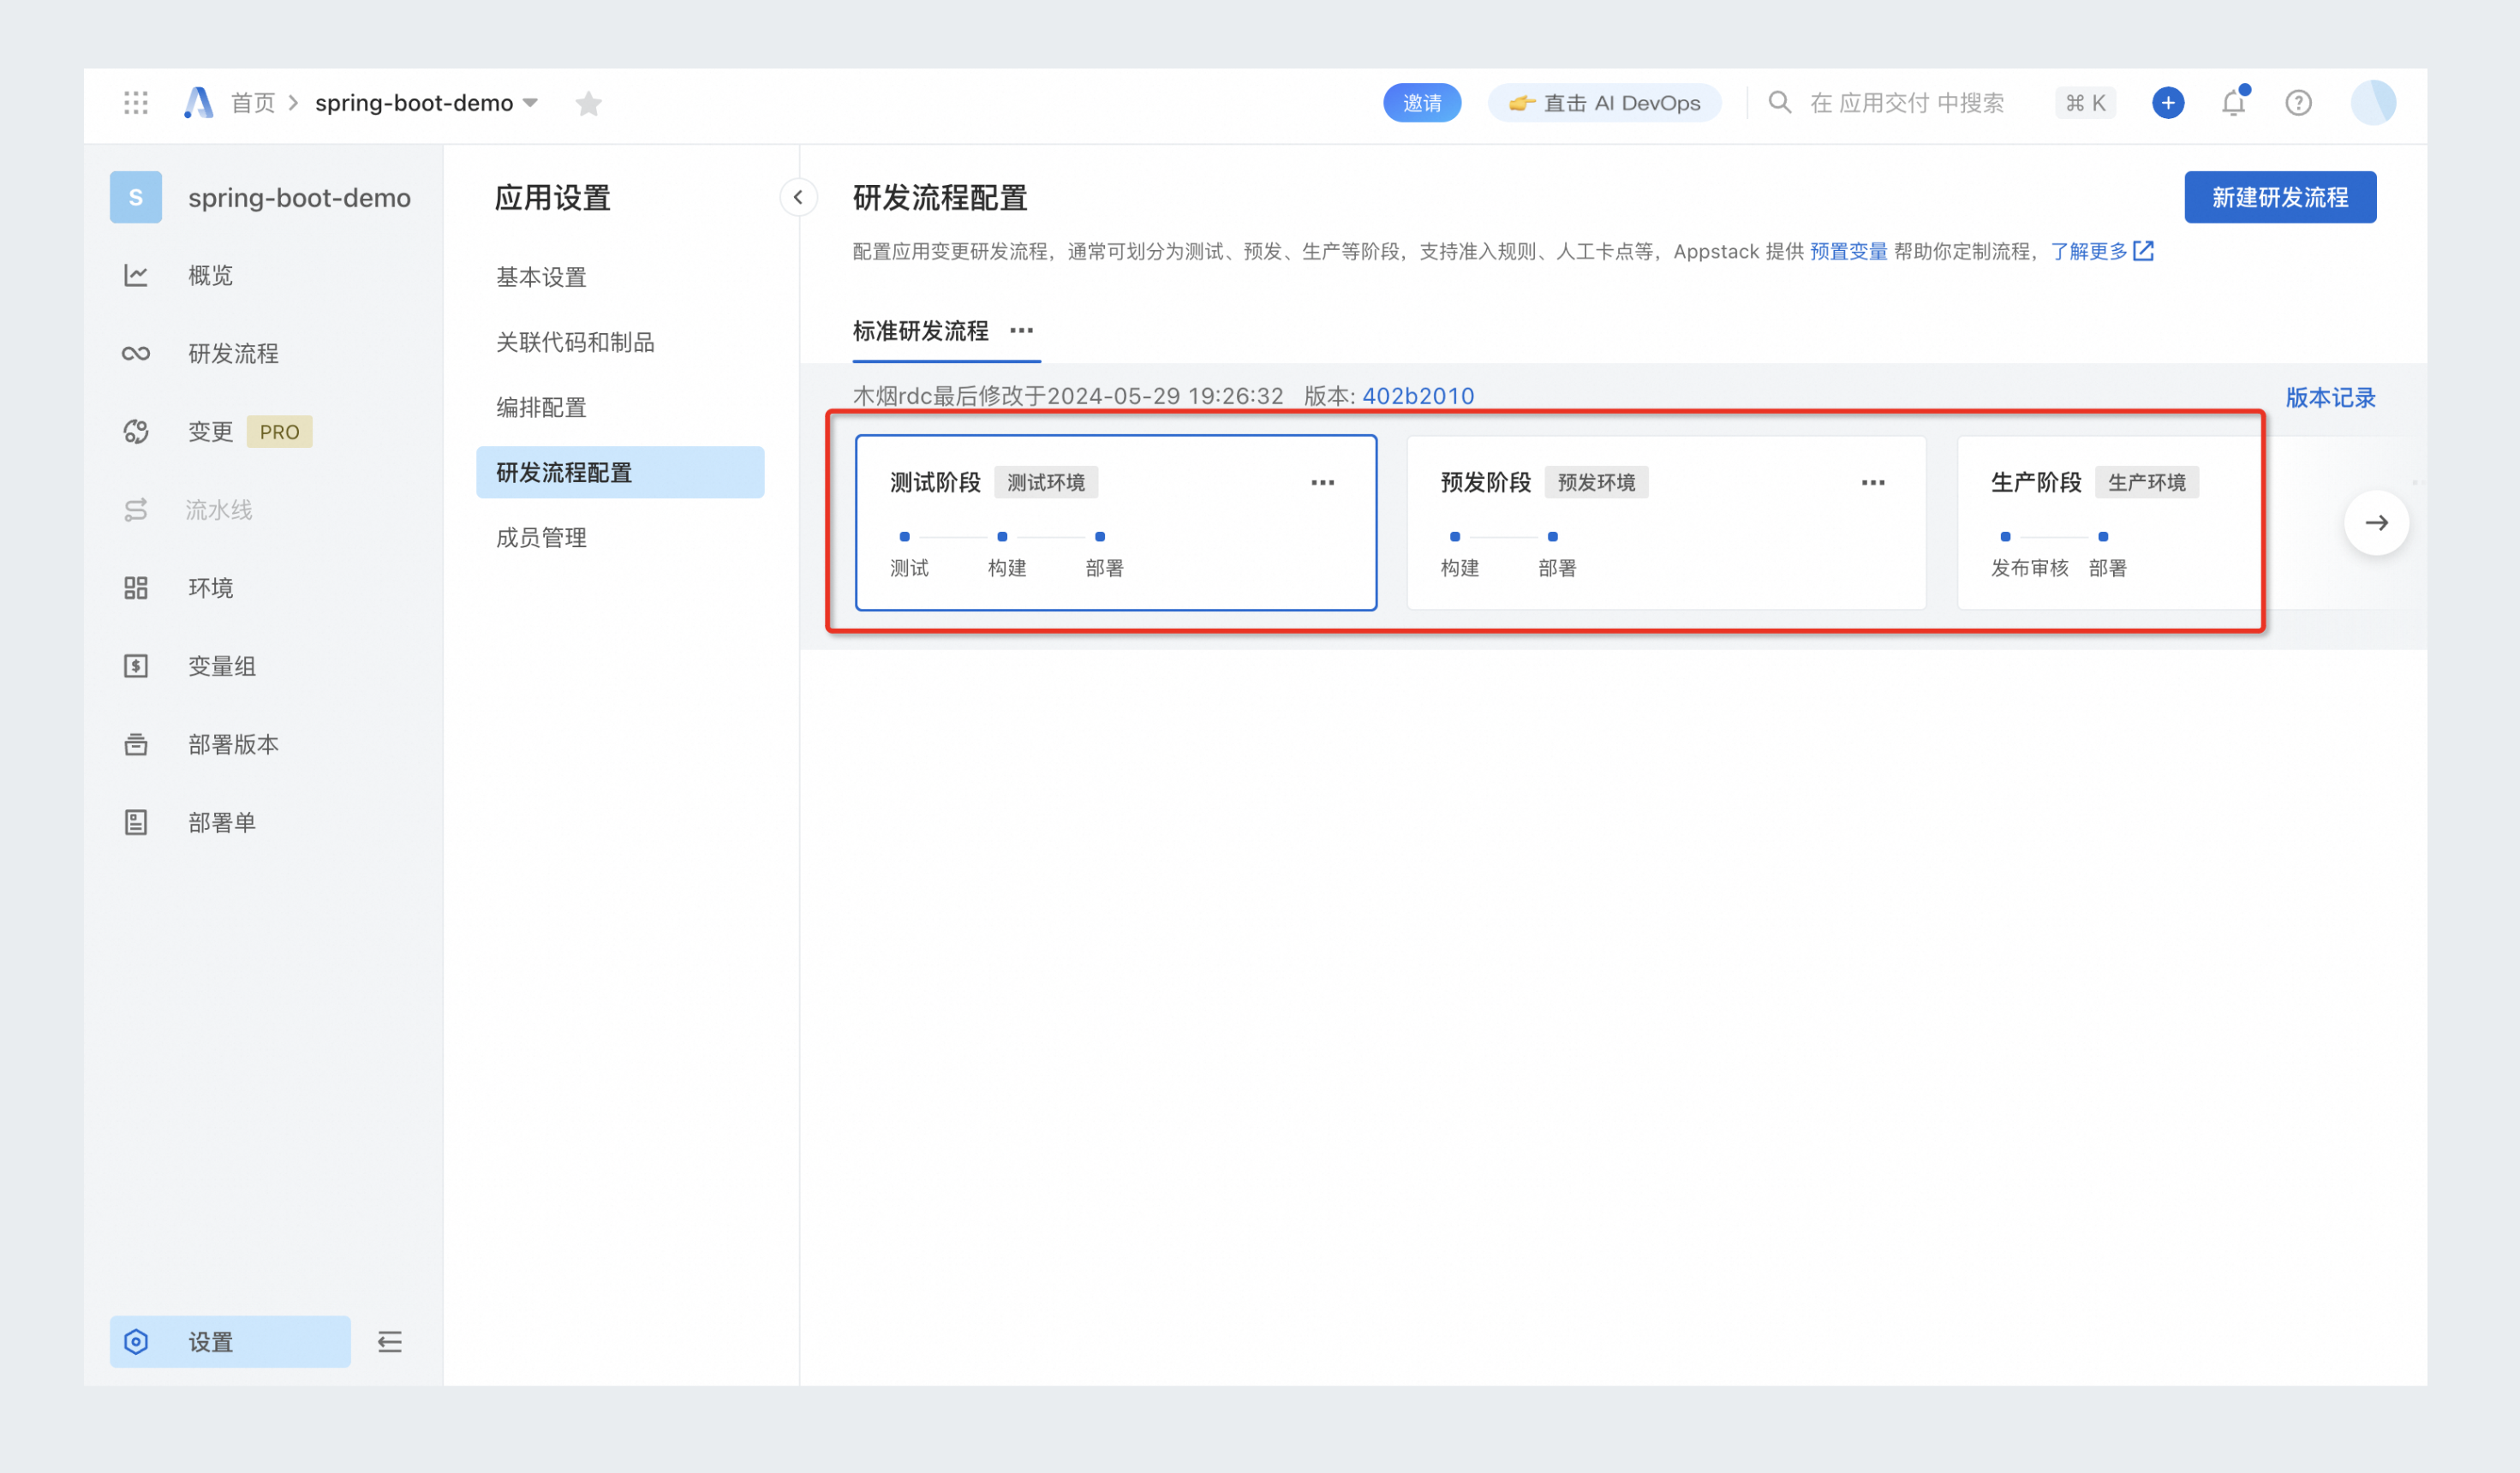Collapse the left sidebar menu icon
Image resolution: width=2520 pixels, height=1473 pixels.
coord(389,1341)
